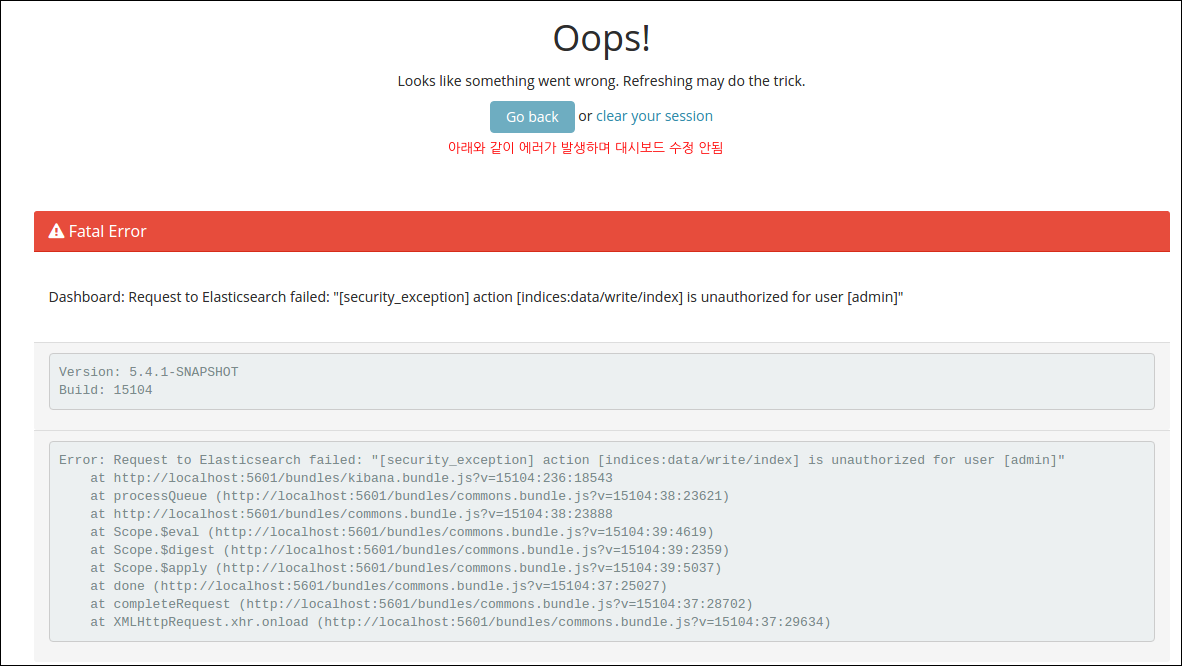Select the Scope.$apply stack trace line
Screen dimensions: 1182x666
point(406,569)
